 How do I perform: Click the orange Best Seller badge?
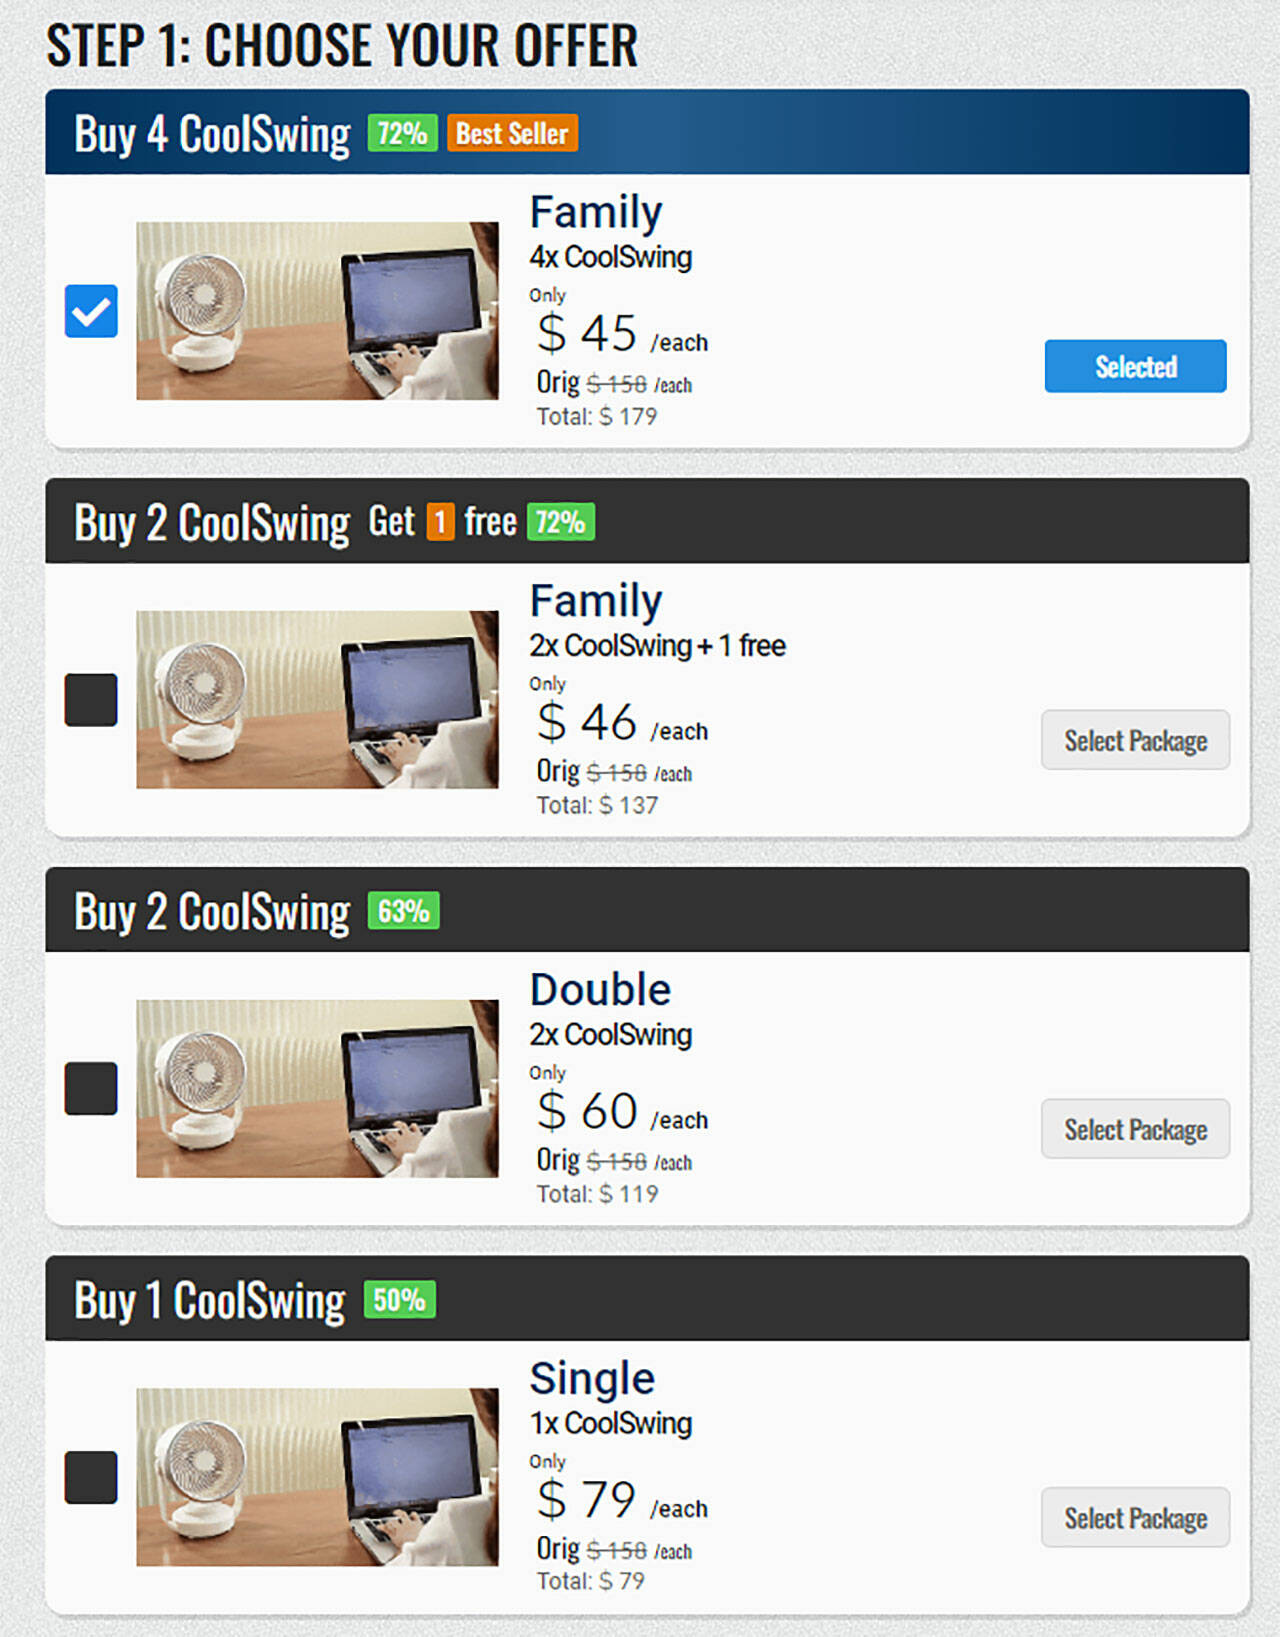point(512,133)
